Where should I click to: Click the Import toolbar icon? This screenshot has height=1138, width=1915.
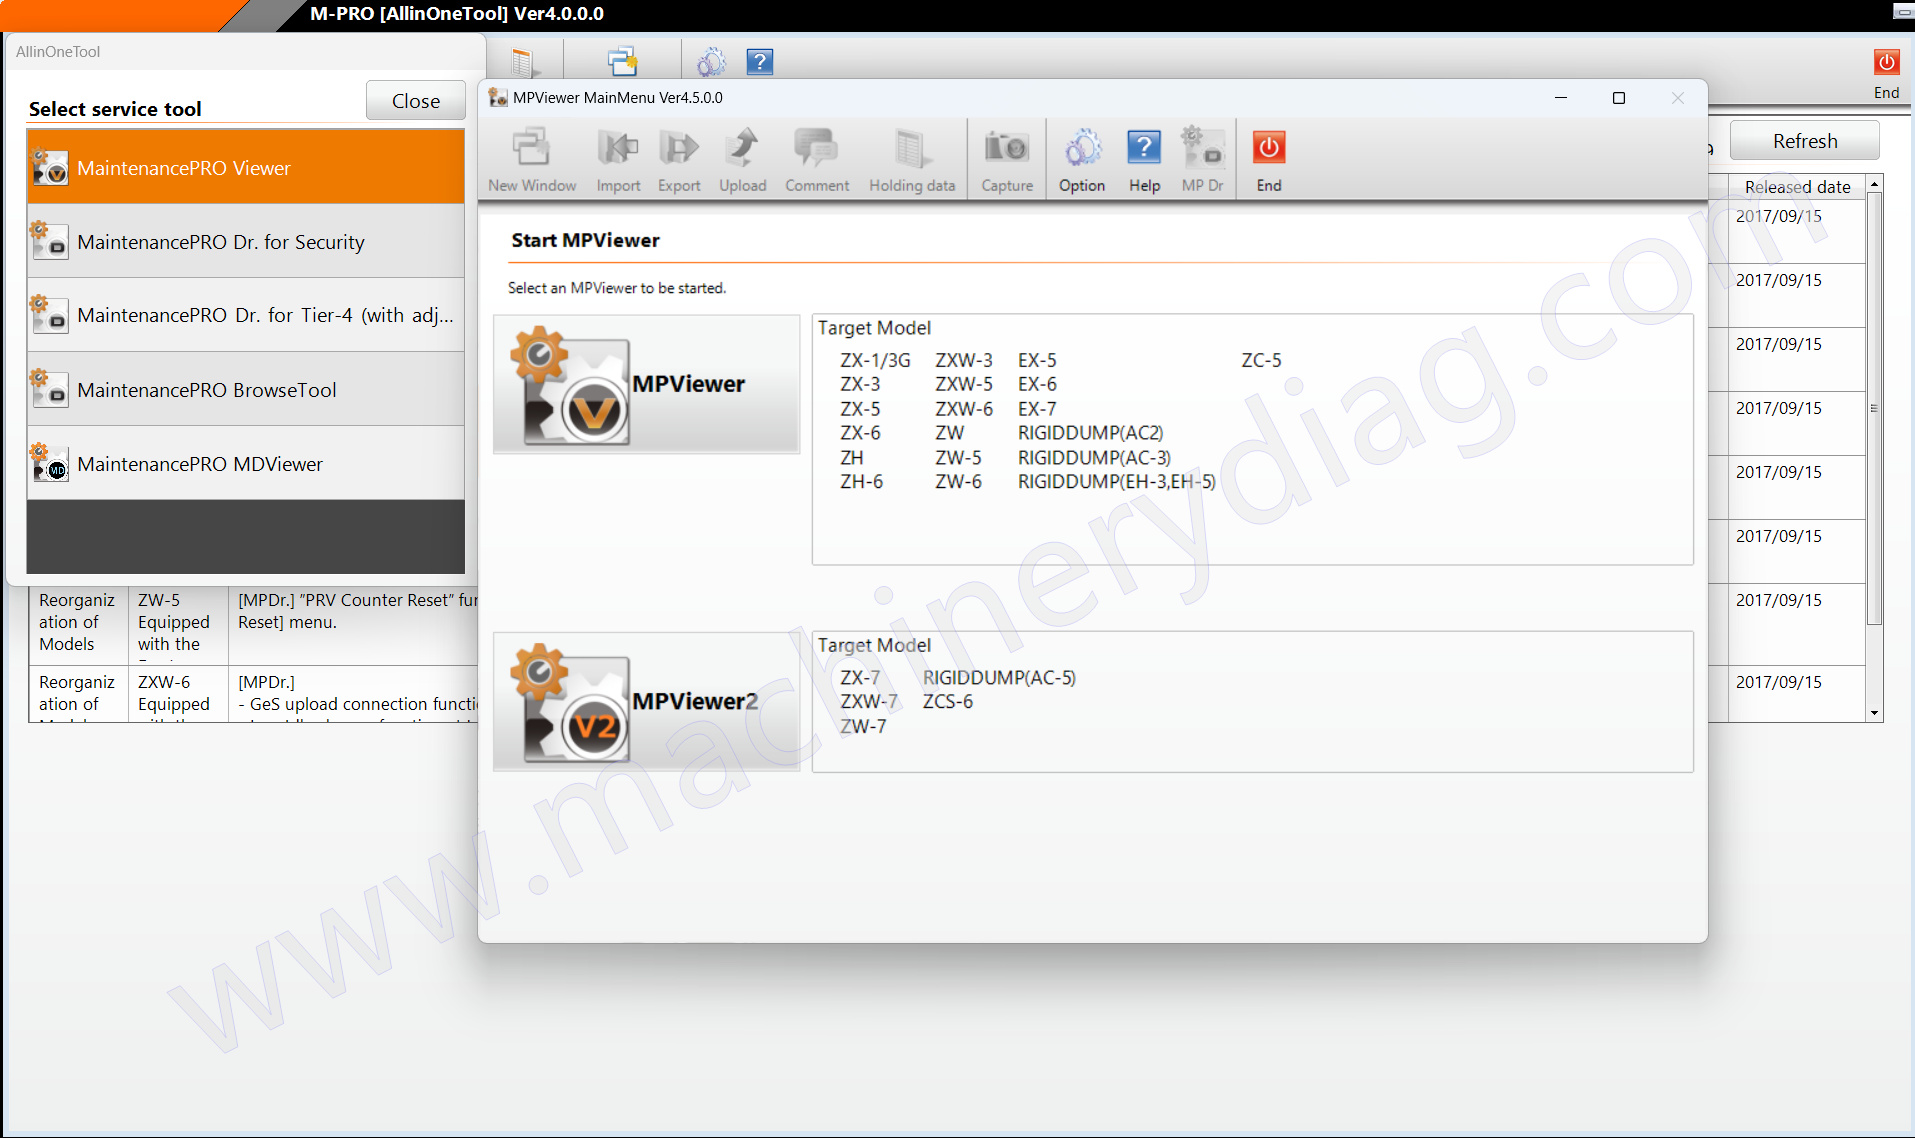click(x=618, y=160)
